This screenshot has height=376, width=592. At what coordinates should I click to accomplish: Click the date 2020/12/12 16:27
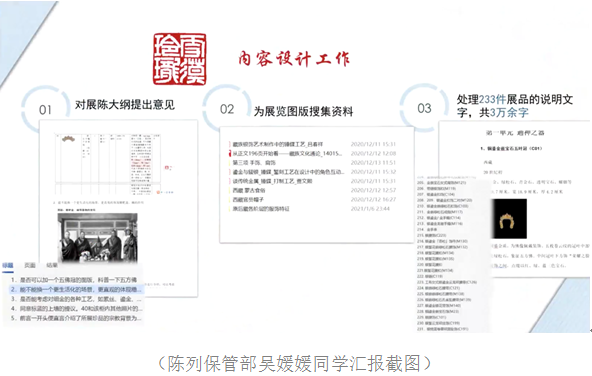pyautogui.click(x=373, y=199)
